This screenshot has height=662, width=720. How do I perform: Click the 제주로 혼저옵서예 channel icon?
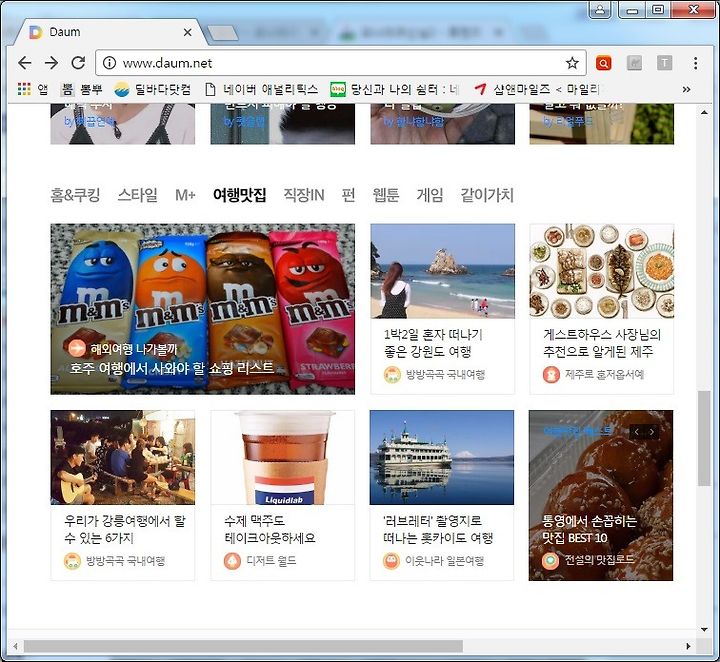pyautogui.click(x=551, y=375)
